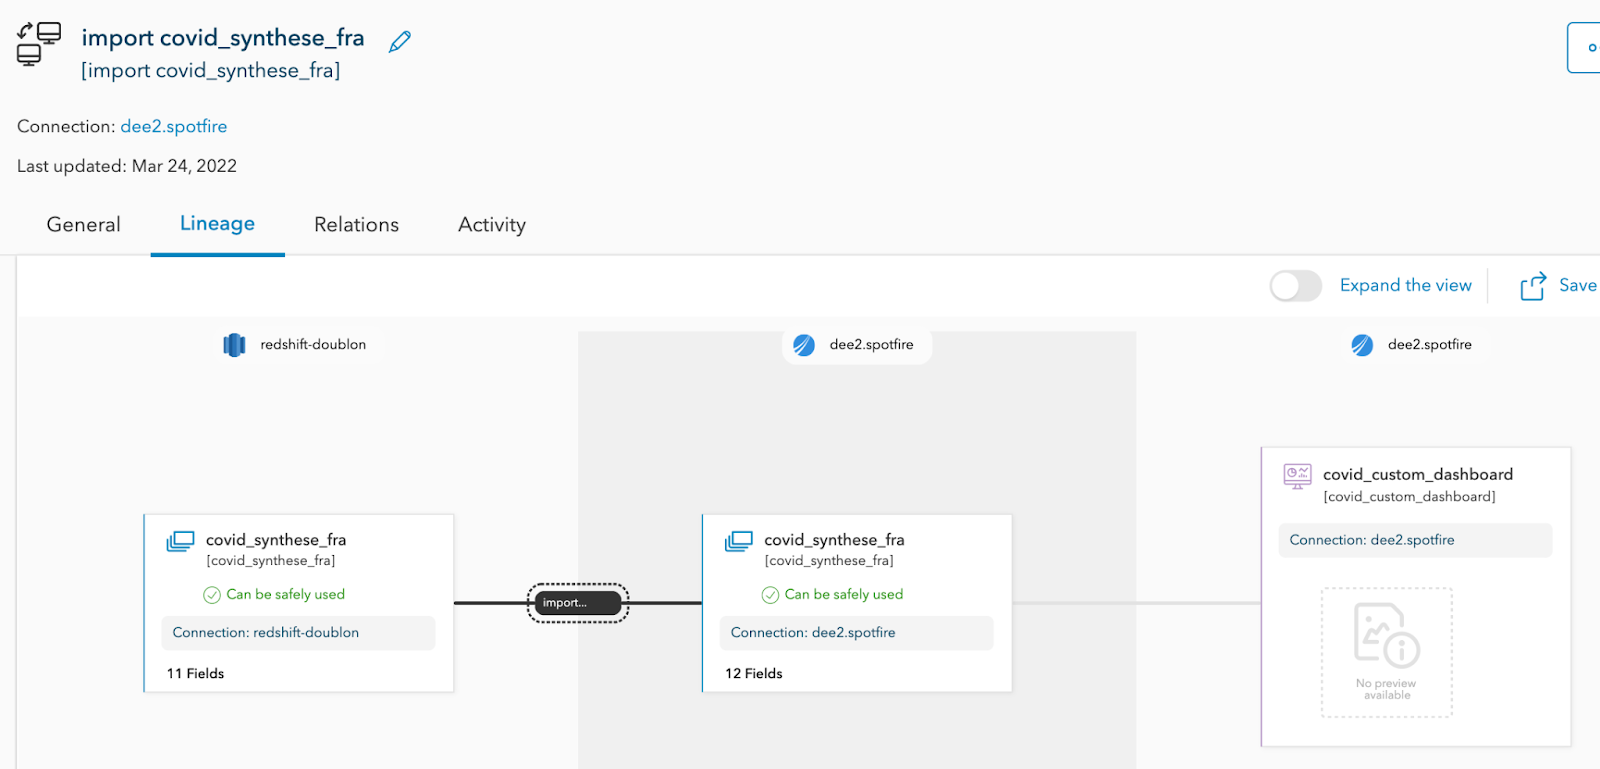Click the [import covid_synthese_fra] subtitle
1600x769 pixels.
[211, 71]
